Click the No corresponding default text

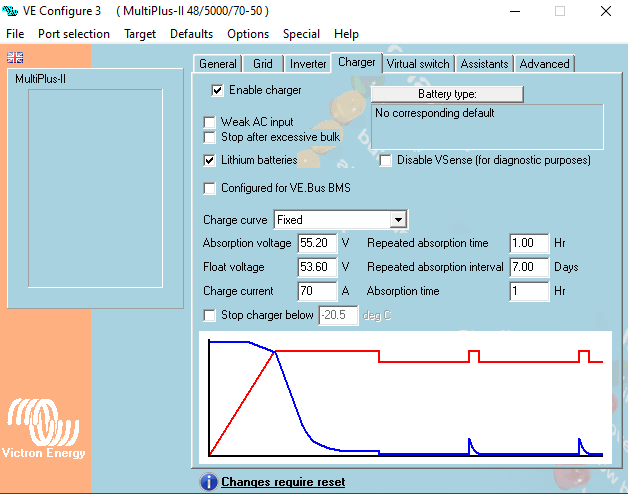coord(435,113)
